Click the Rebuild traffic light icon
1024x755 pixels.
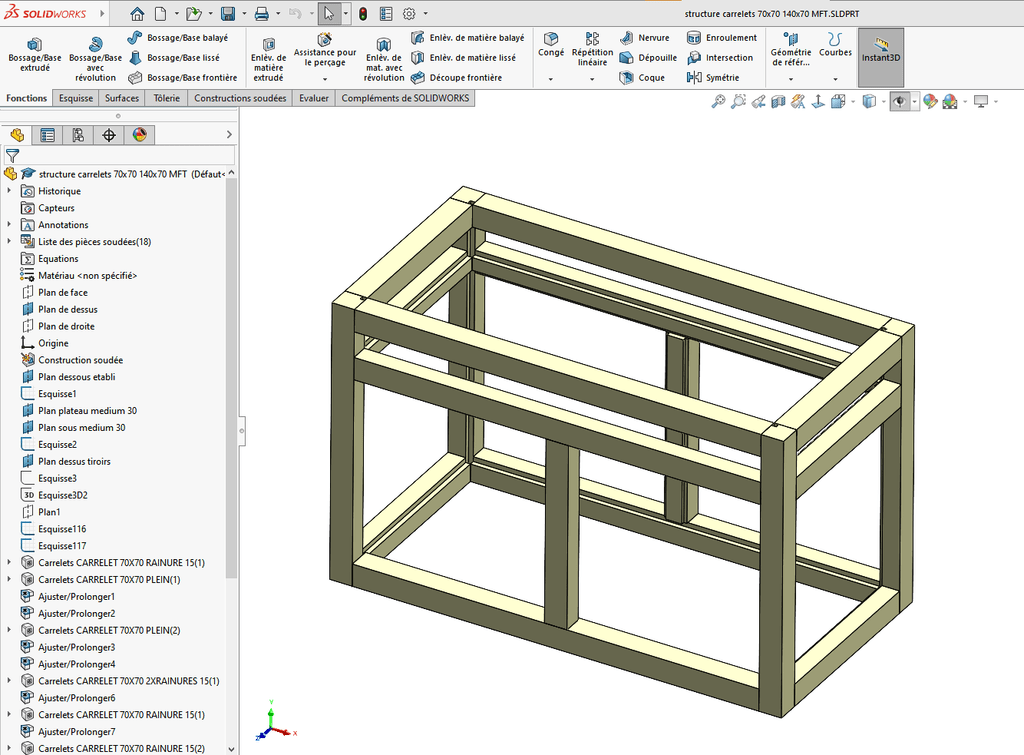pyautogui.click(x=363, y=14)
